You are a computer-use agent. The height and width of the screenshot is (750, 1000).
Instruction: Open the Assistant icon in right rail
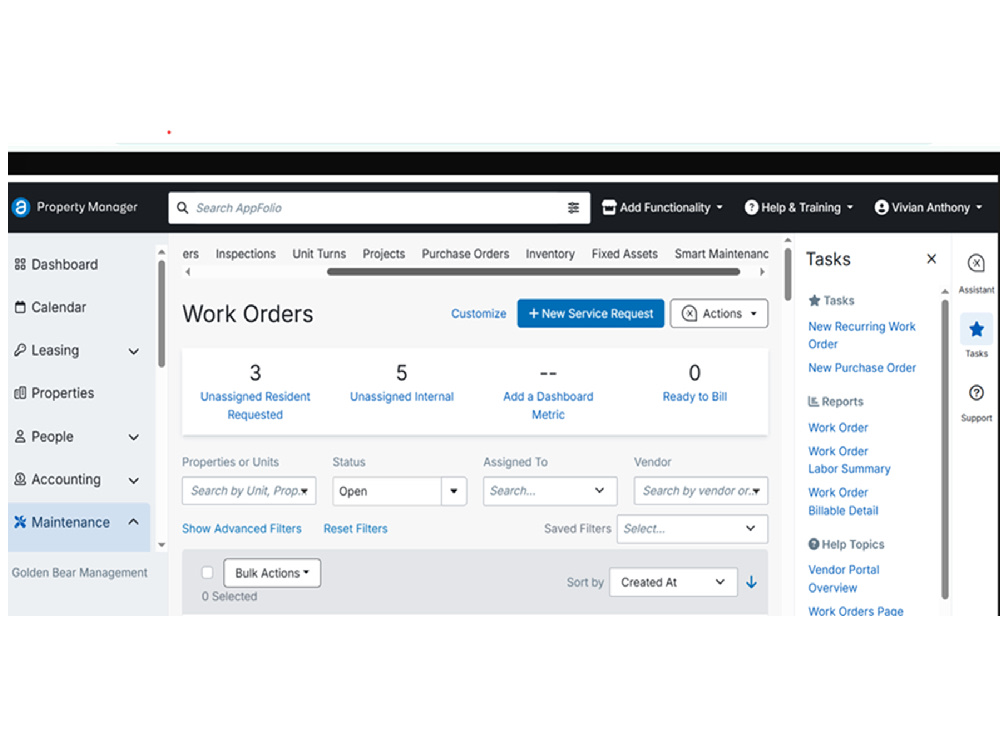click(976, 263)
